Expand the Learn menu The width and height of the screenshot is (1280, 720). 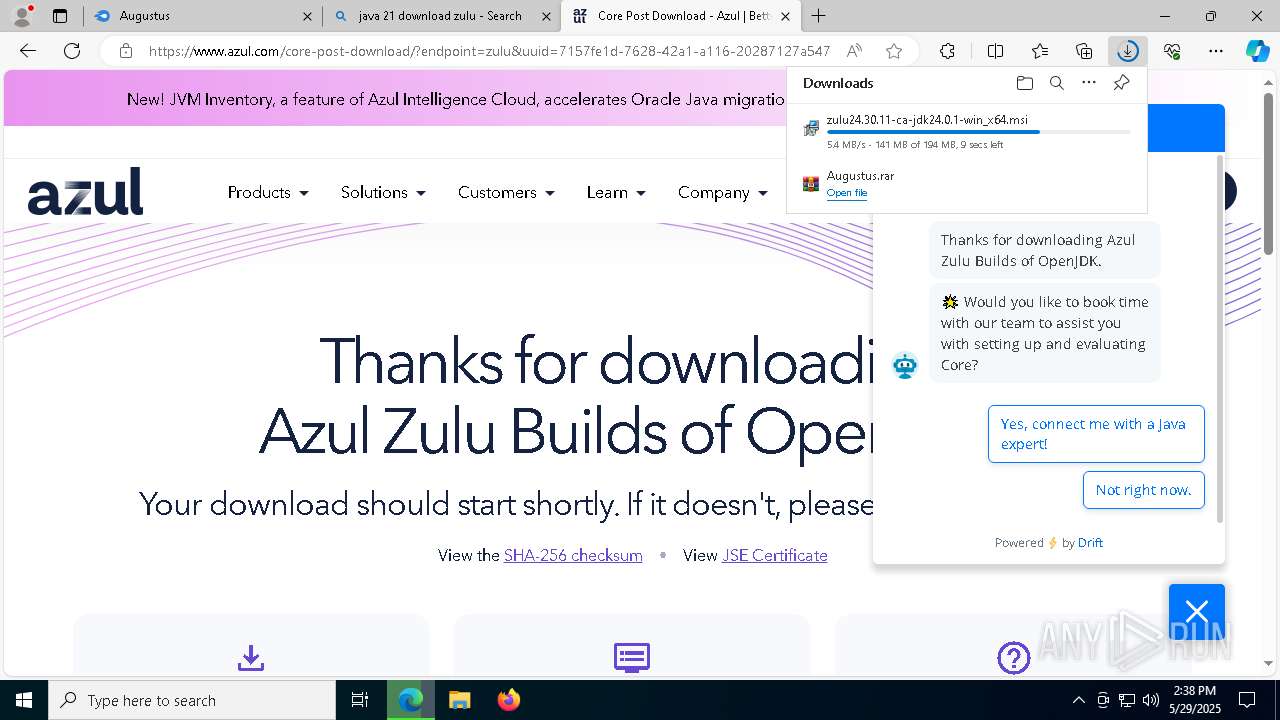click(616, 192)
